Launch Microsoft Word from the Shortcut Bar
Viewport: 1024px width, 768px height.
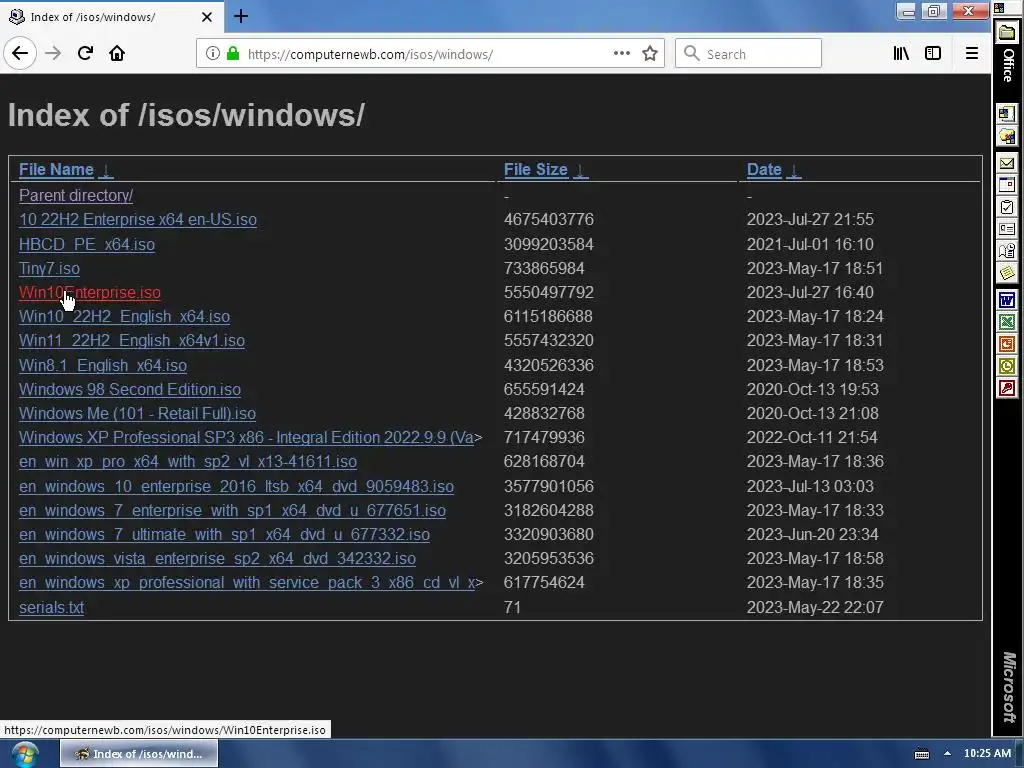click(x=1007, y=300)
